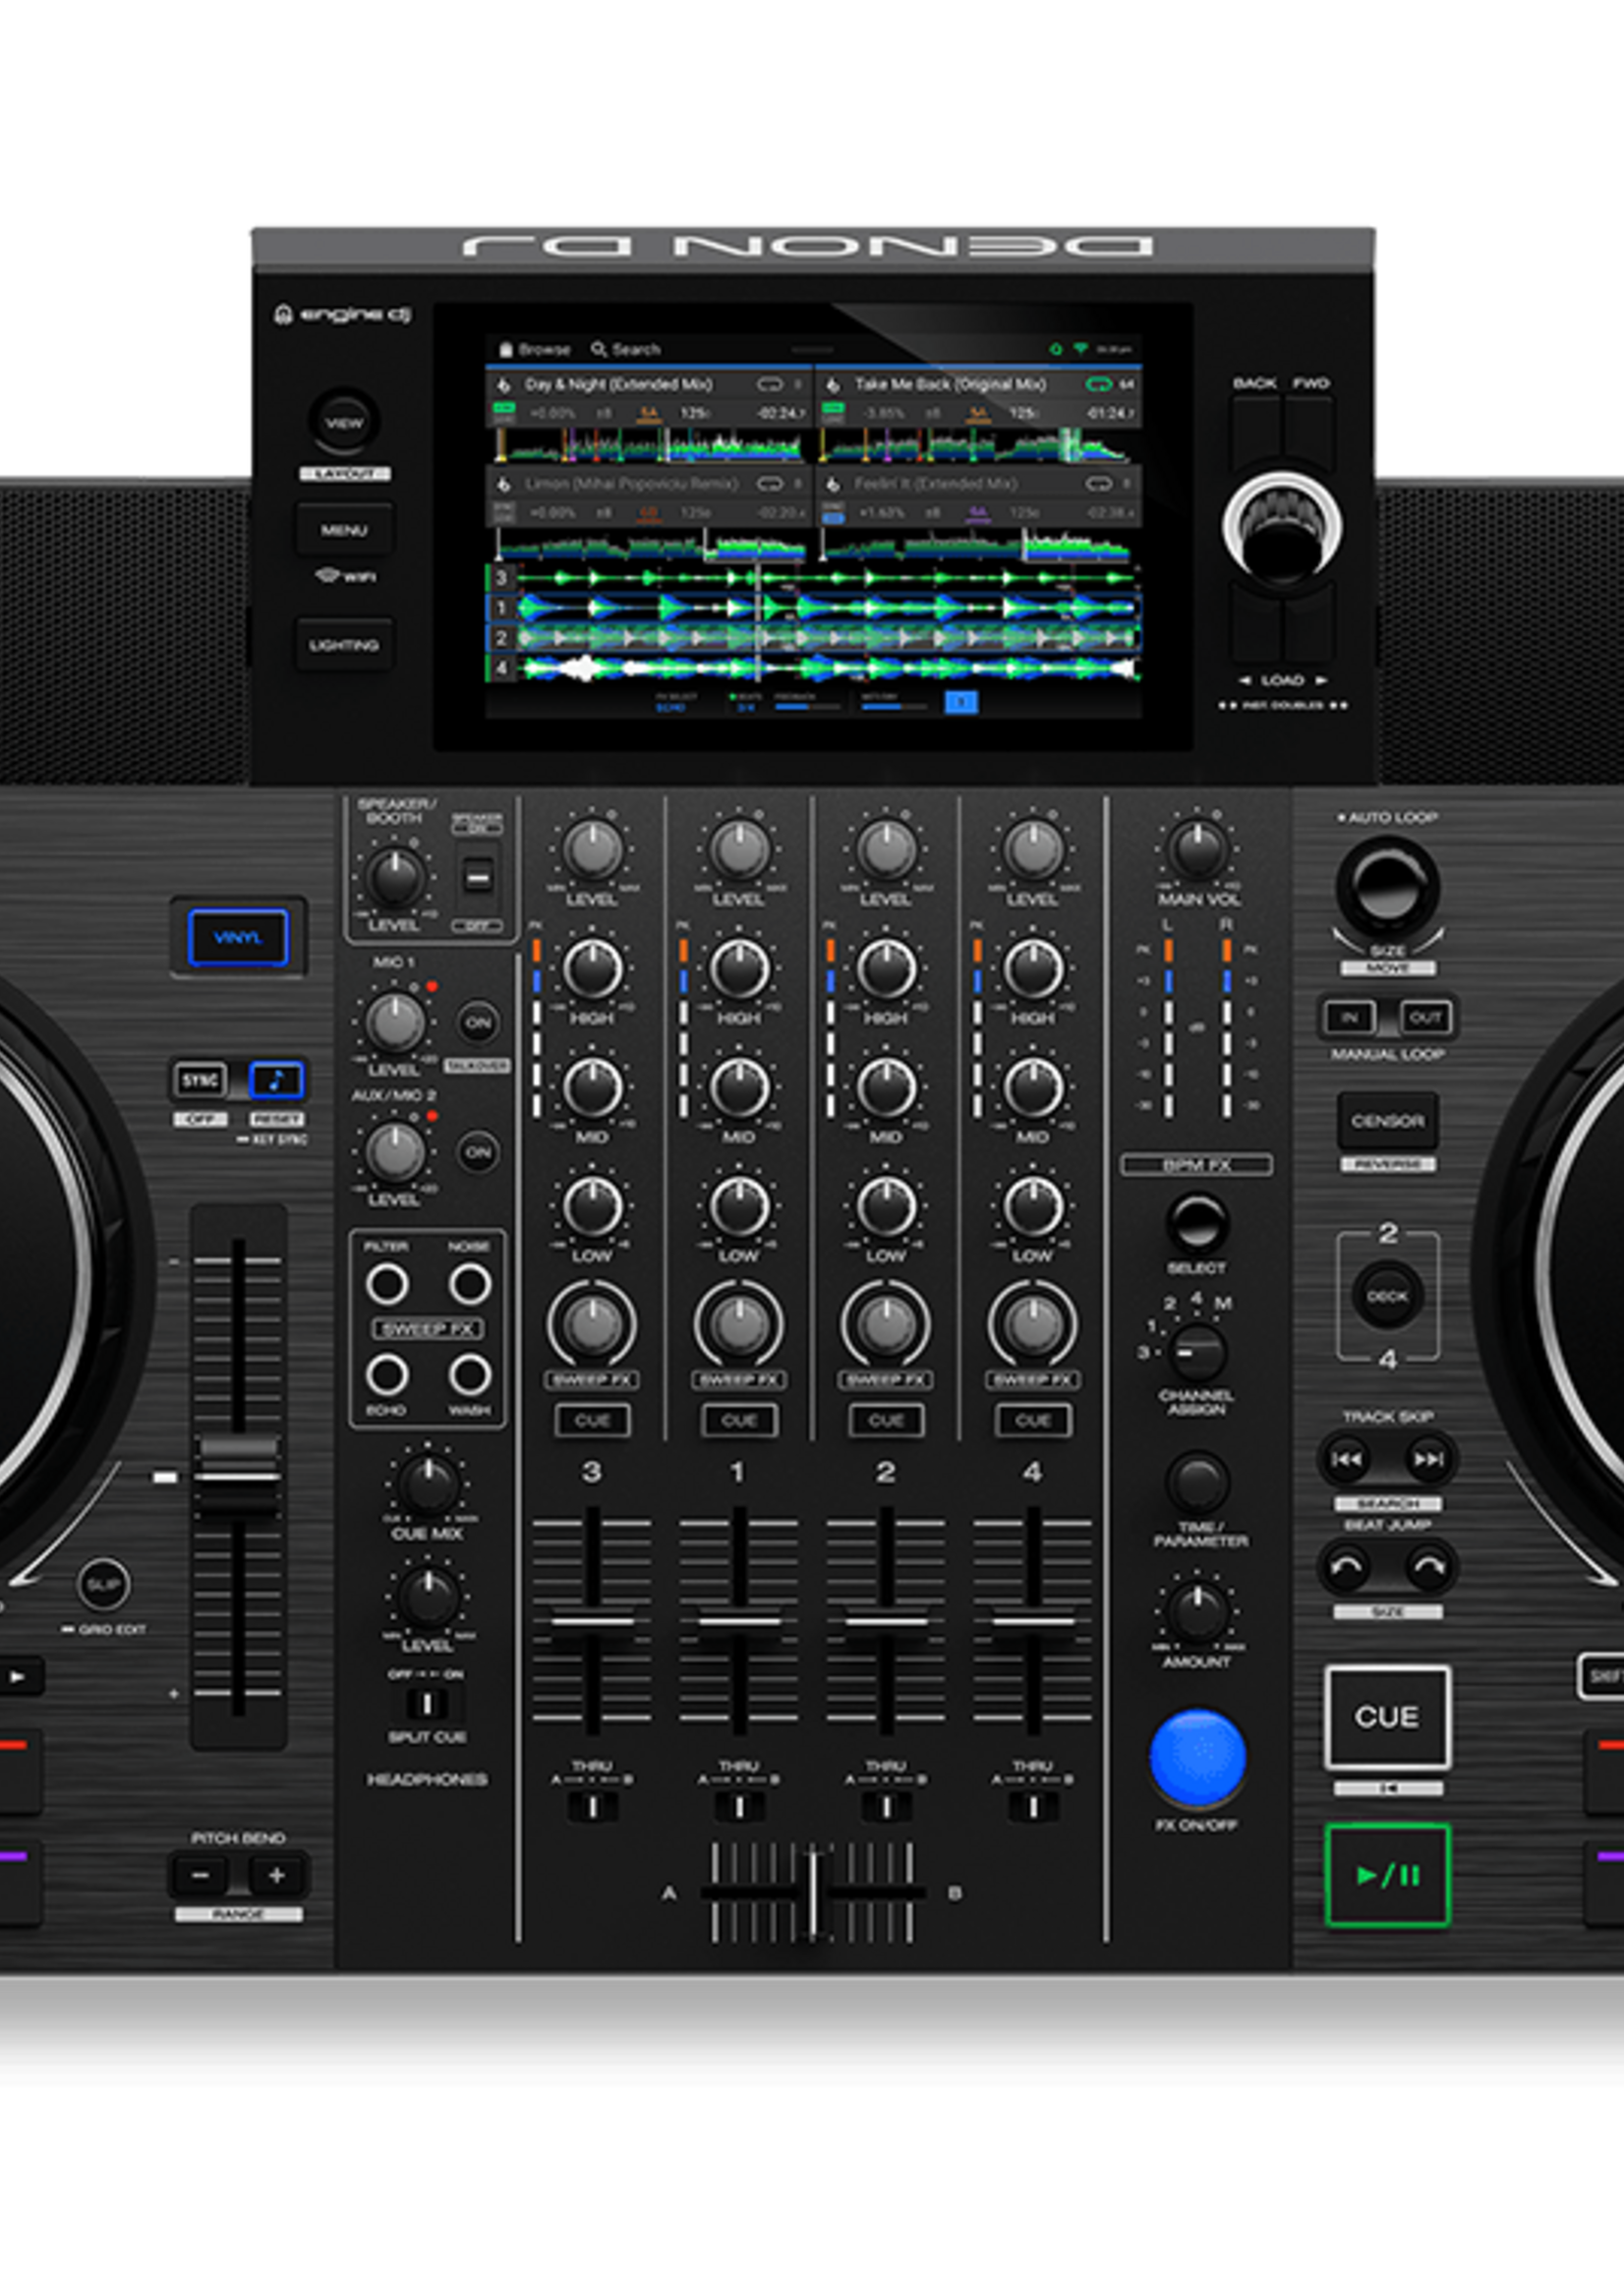Toggle the AUX/MIC 2 ON button
This screenshot has height=2274, width=1624.
click(478, 1152)
